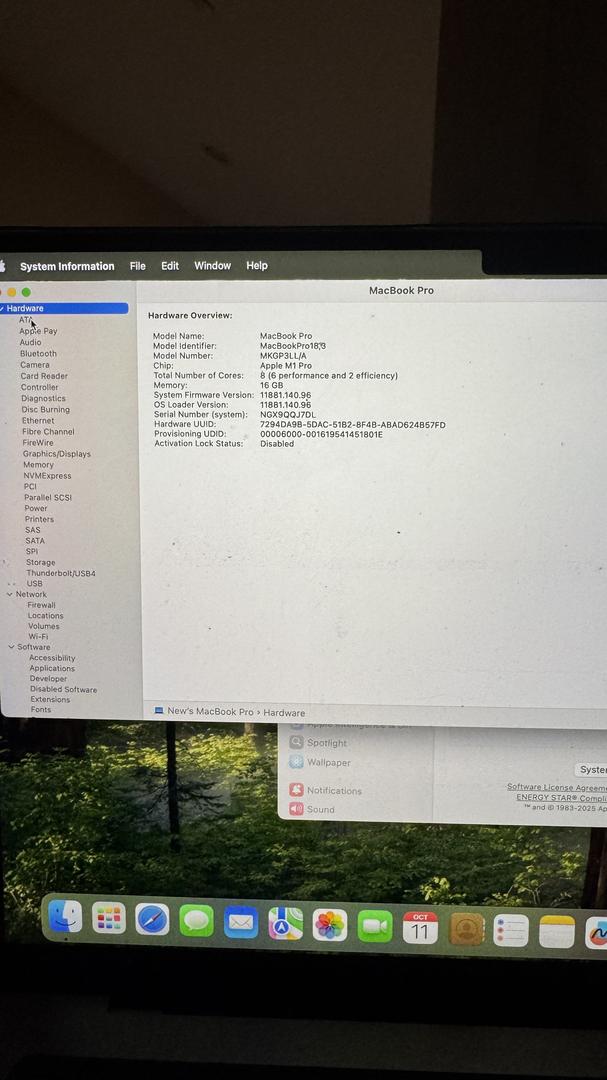Open Launchpad from the Dock
The width and height of the screenshot is (607, 1080).
(x=109, y=918)
